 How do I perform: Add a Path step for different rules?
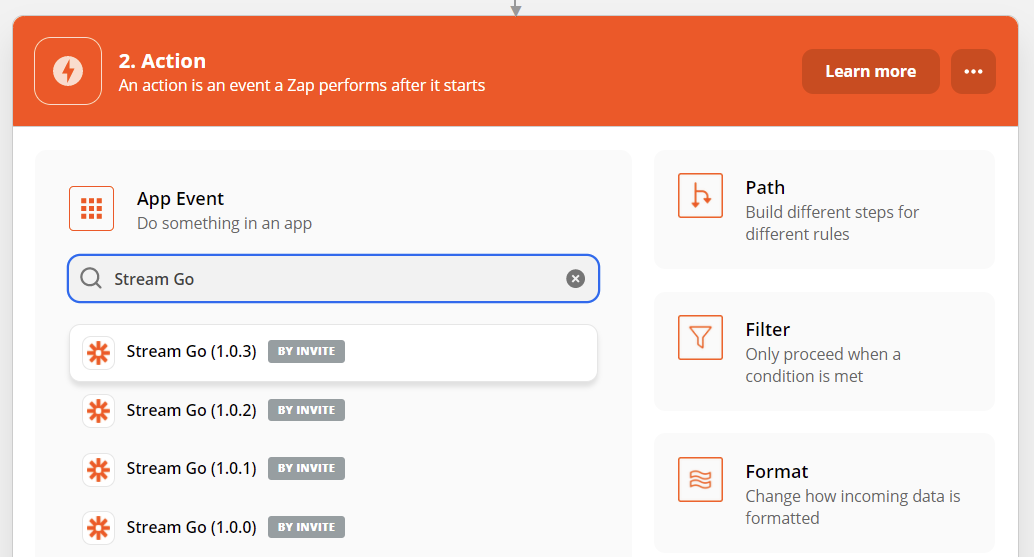point(824,210)
